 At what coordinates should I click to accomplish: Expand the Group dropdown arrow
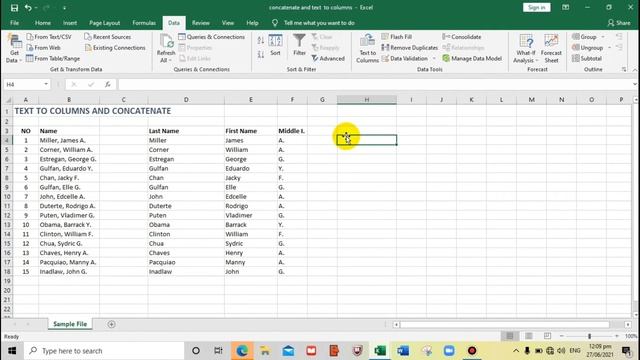pyautogui.click(x=603, y=37)
